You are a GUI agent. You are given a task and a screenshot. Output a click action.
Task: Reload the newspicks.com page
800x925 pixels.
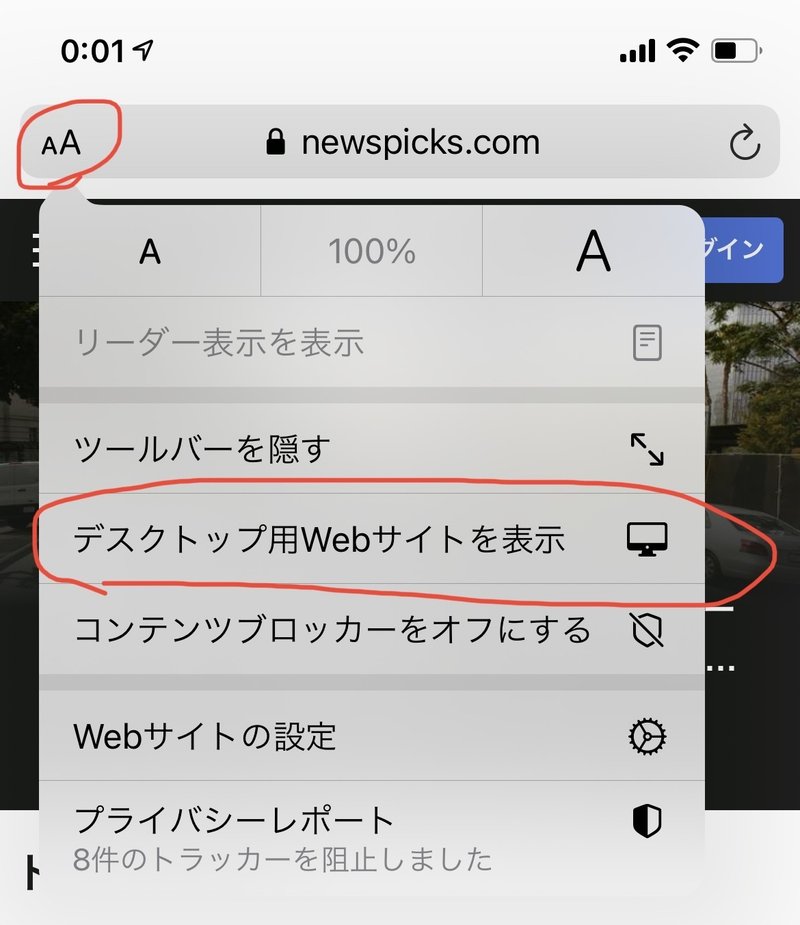click(745, 142)
